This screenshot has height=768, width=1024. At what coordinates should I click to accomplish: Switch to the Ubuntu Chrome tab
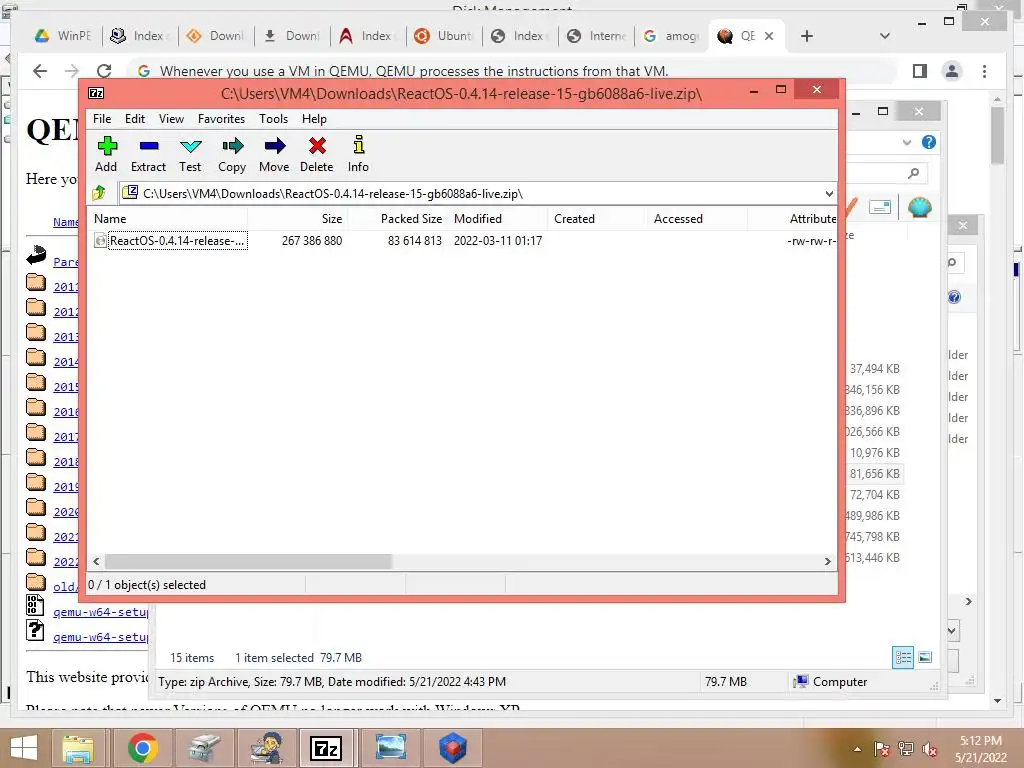point(444,36)
